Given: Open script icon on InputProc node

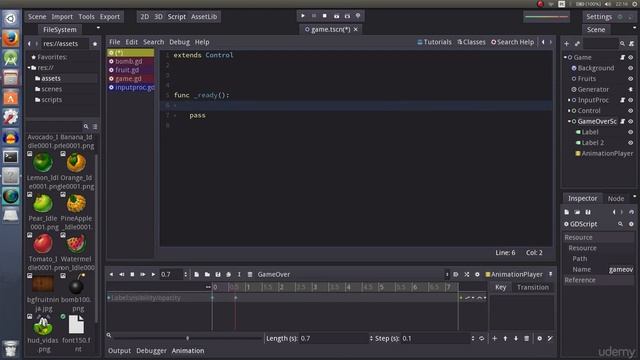Looking at the screenshot, I should [622, 100].
